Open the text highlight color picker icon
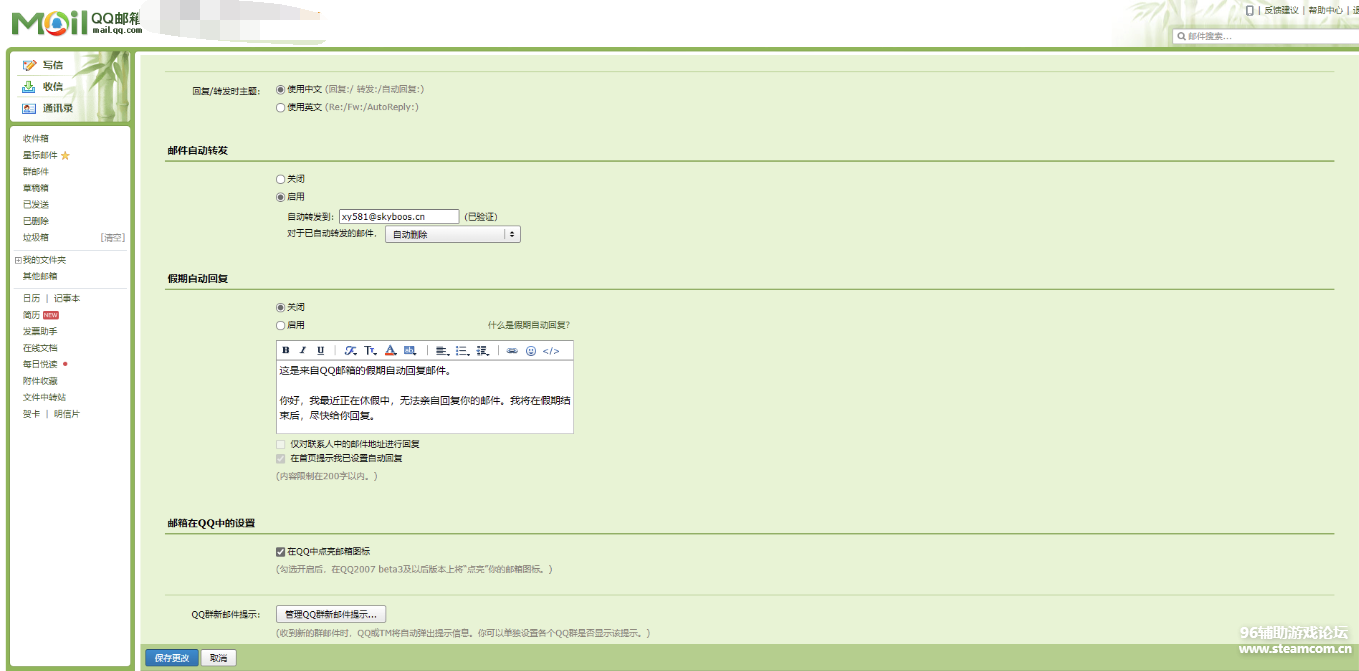The image size is (1359, 671). click(x=411, y=351)
